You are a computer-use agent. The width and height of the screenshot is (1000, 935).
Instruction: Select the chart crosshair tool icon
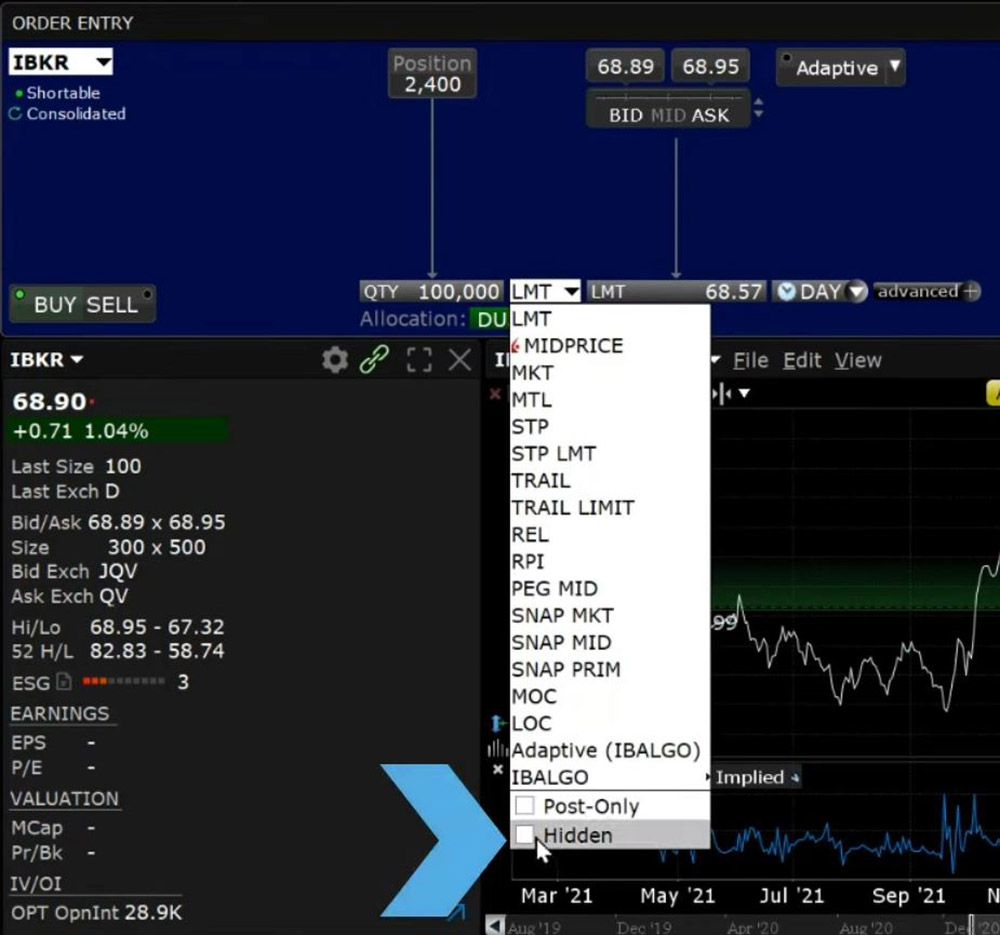721,394
